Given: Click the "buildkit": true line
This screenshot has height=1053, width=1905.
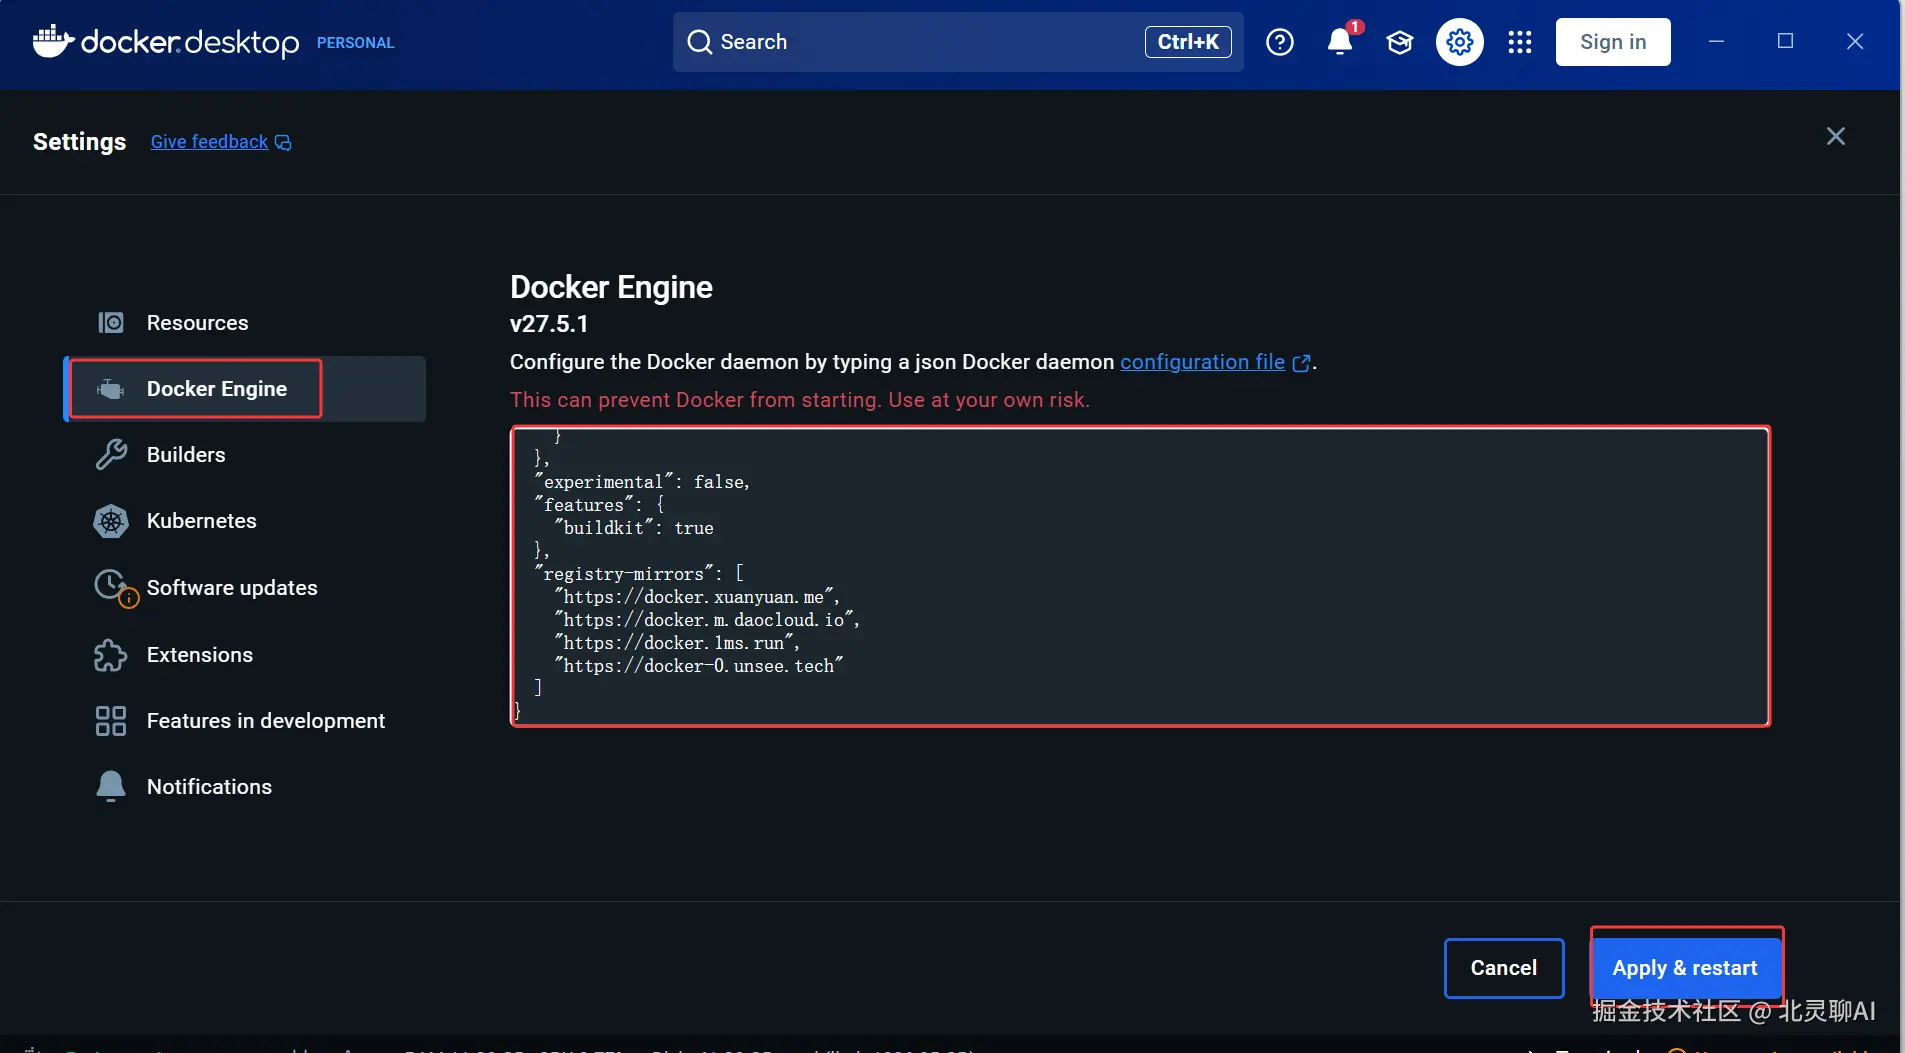Looking at the screenshot, I should click(634, 528).
